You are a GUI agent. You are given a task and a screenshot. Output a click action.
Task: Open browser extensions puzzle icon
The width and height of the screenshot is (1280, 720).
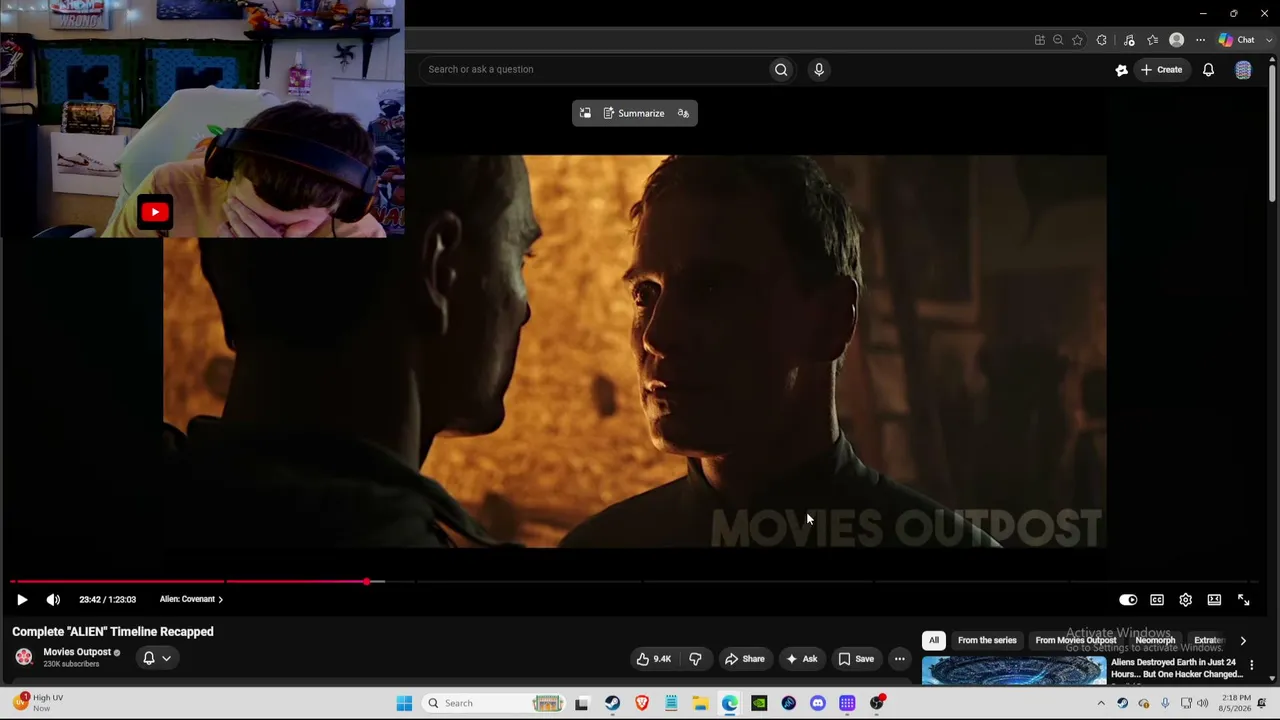[1101, 40]
